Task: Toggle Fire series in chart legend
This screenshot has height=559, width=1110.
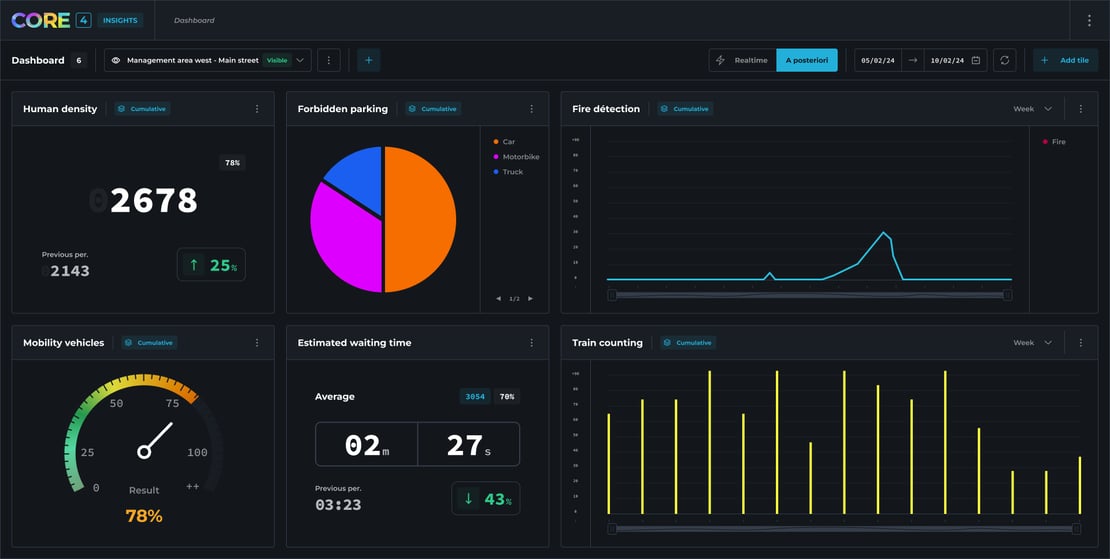Action: [1054, 142]
